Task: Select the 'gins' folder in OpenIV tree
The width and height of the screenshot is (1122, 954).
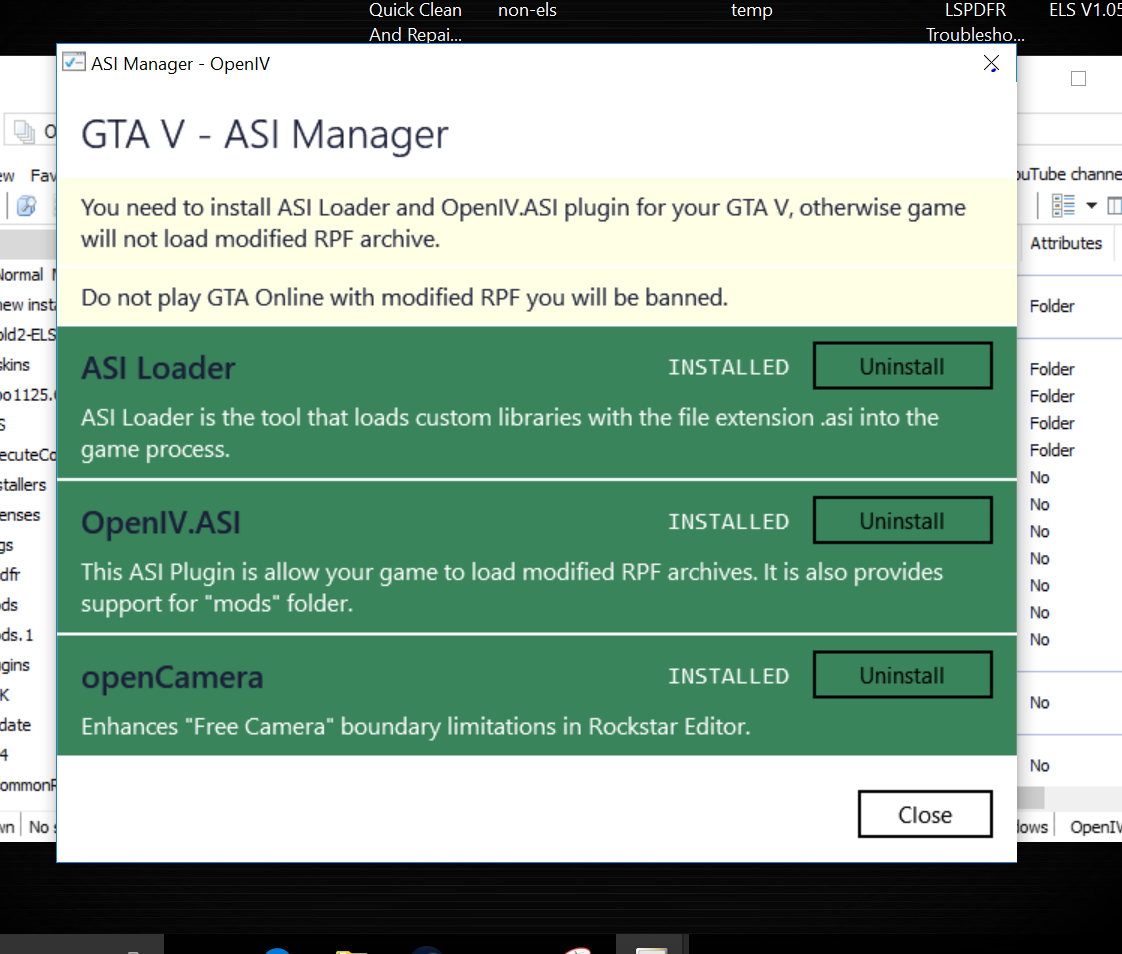Action: (15, 666)
